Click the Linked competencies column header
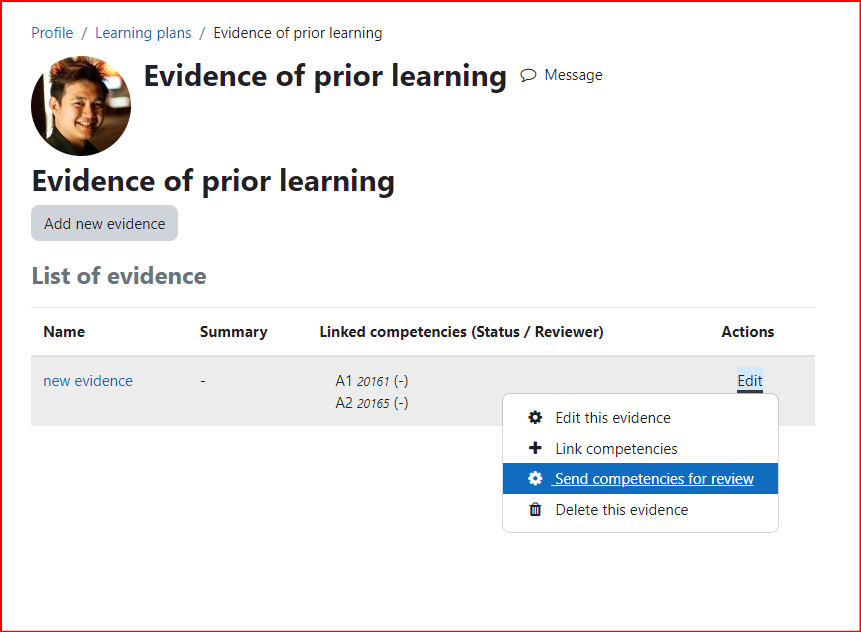The image size is (861, 632). (461, 332)
